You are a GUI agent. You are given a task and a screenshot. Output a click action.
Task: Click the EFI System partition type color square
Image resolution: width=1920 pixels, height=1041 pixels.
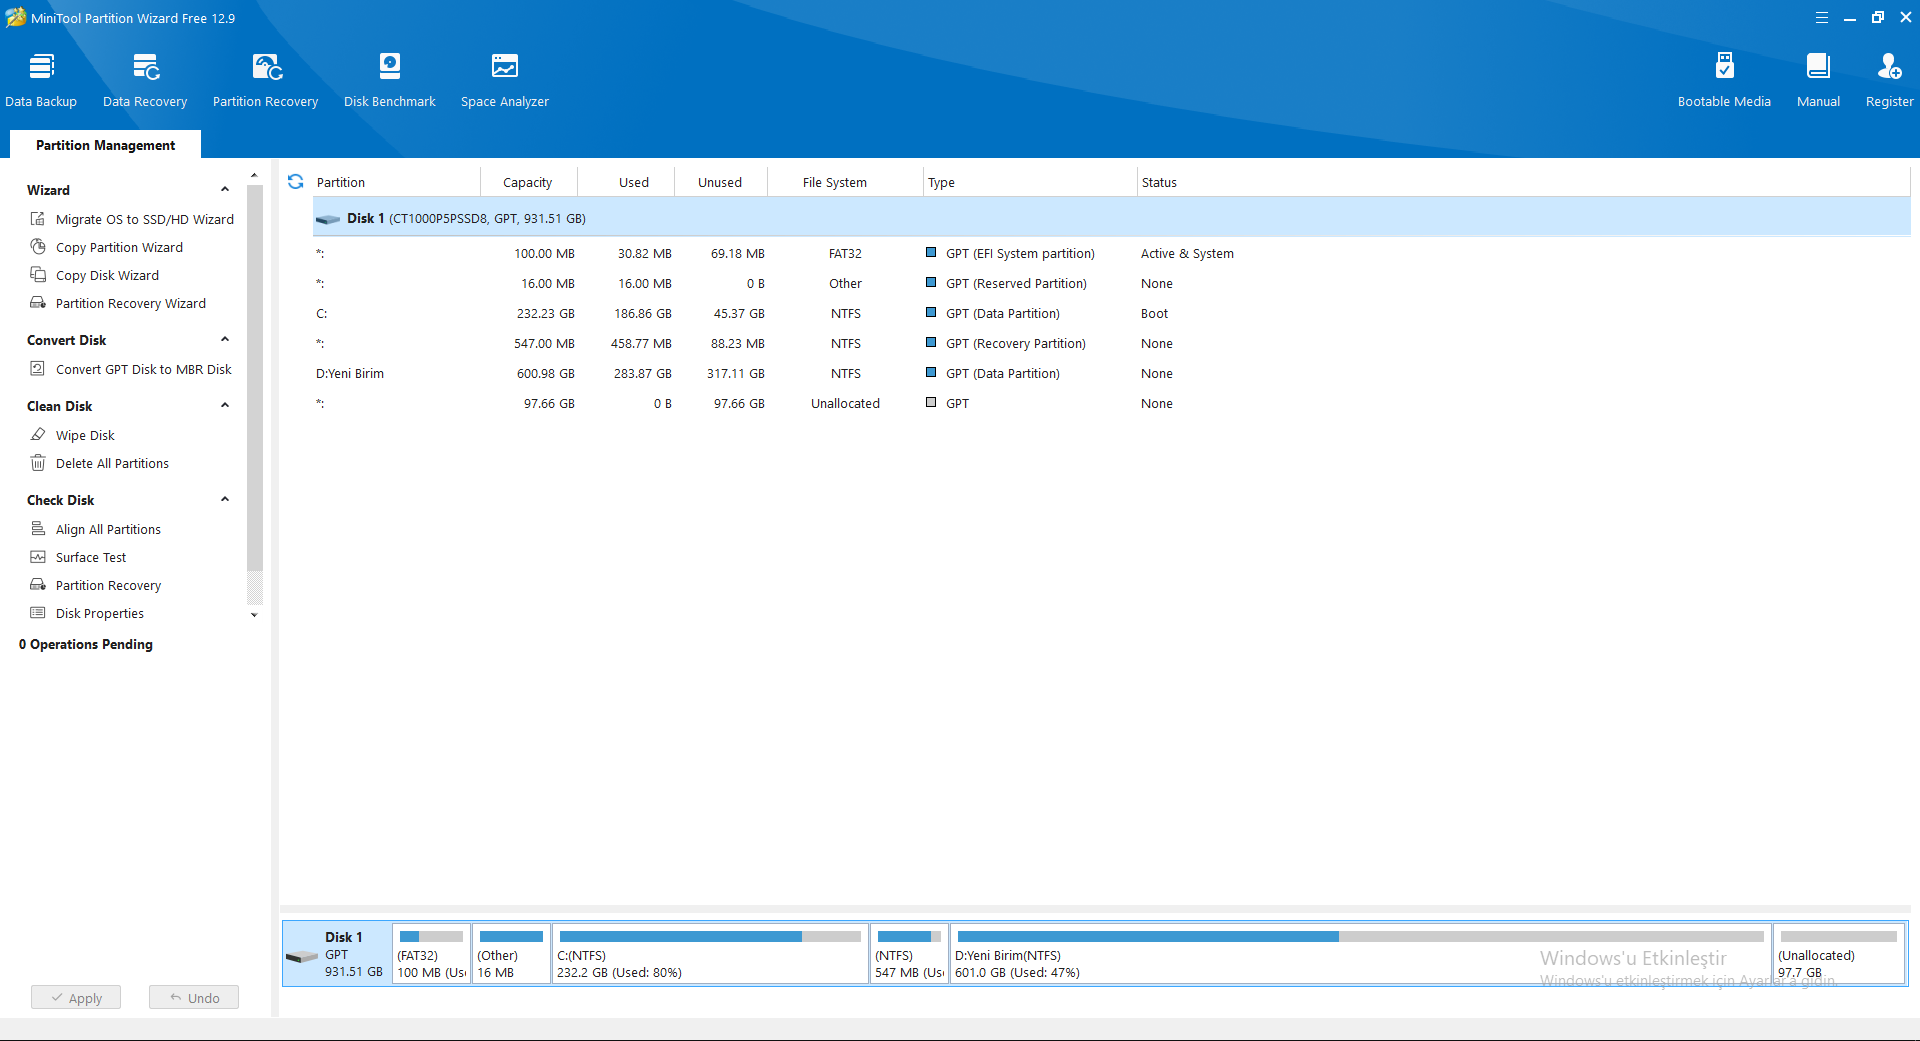pyautogui.click(x=931, y=253)
